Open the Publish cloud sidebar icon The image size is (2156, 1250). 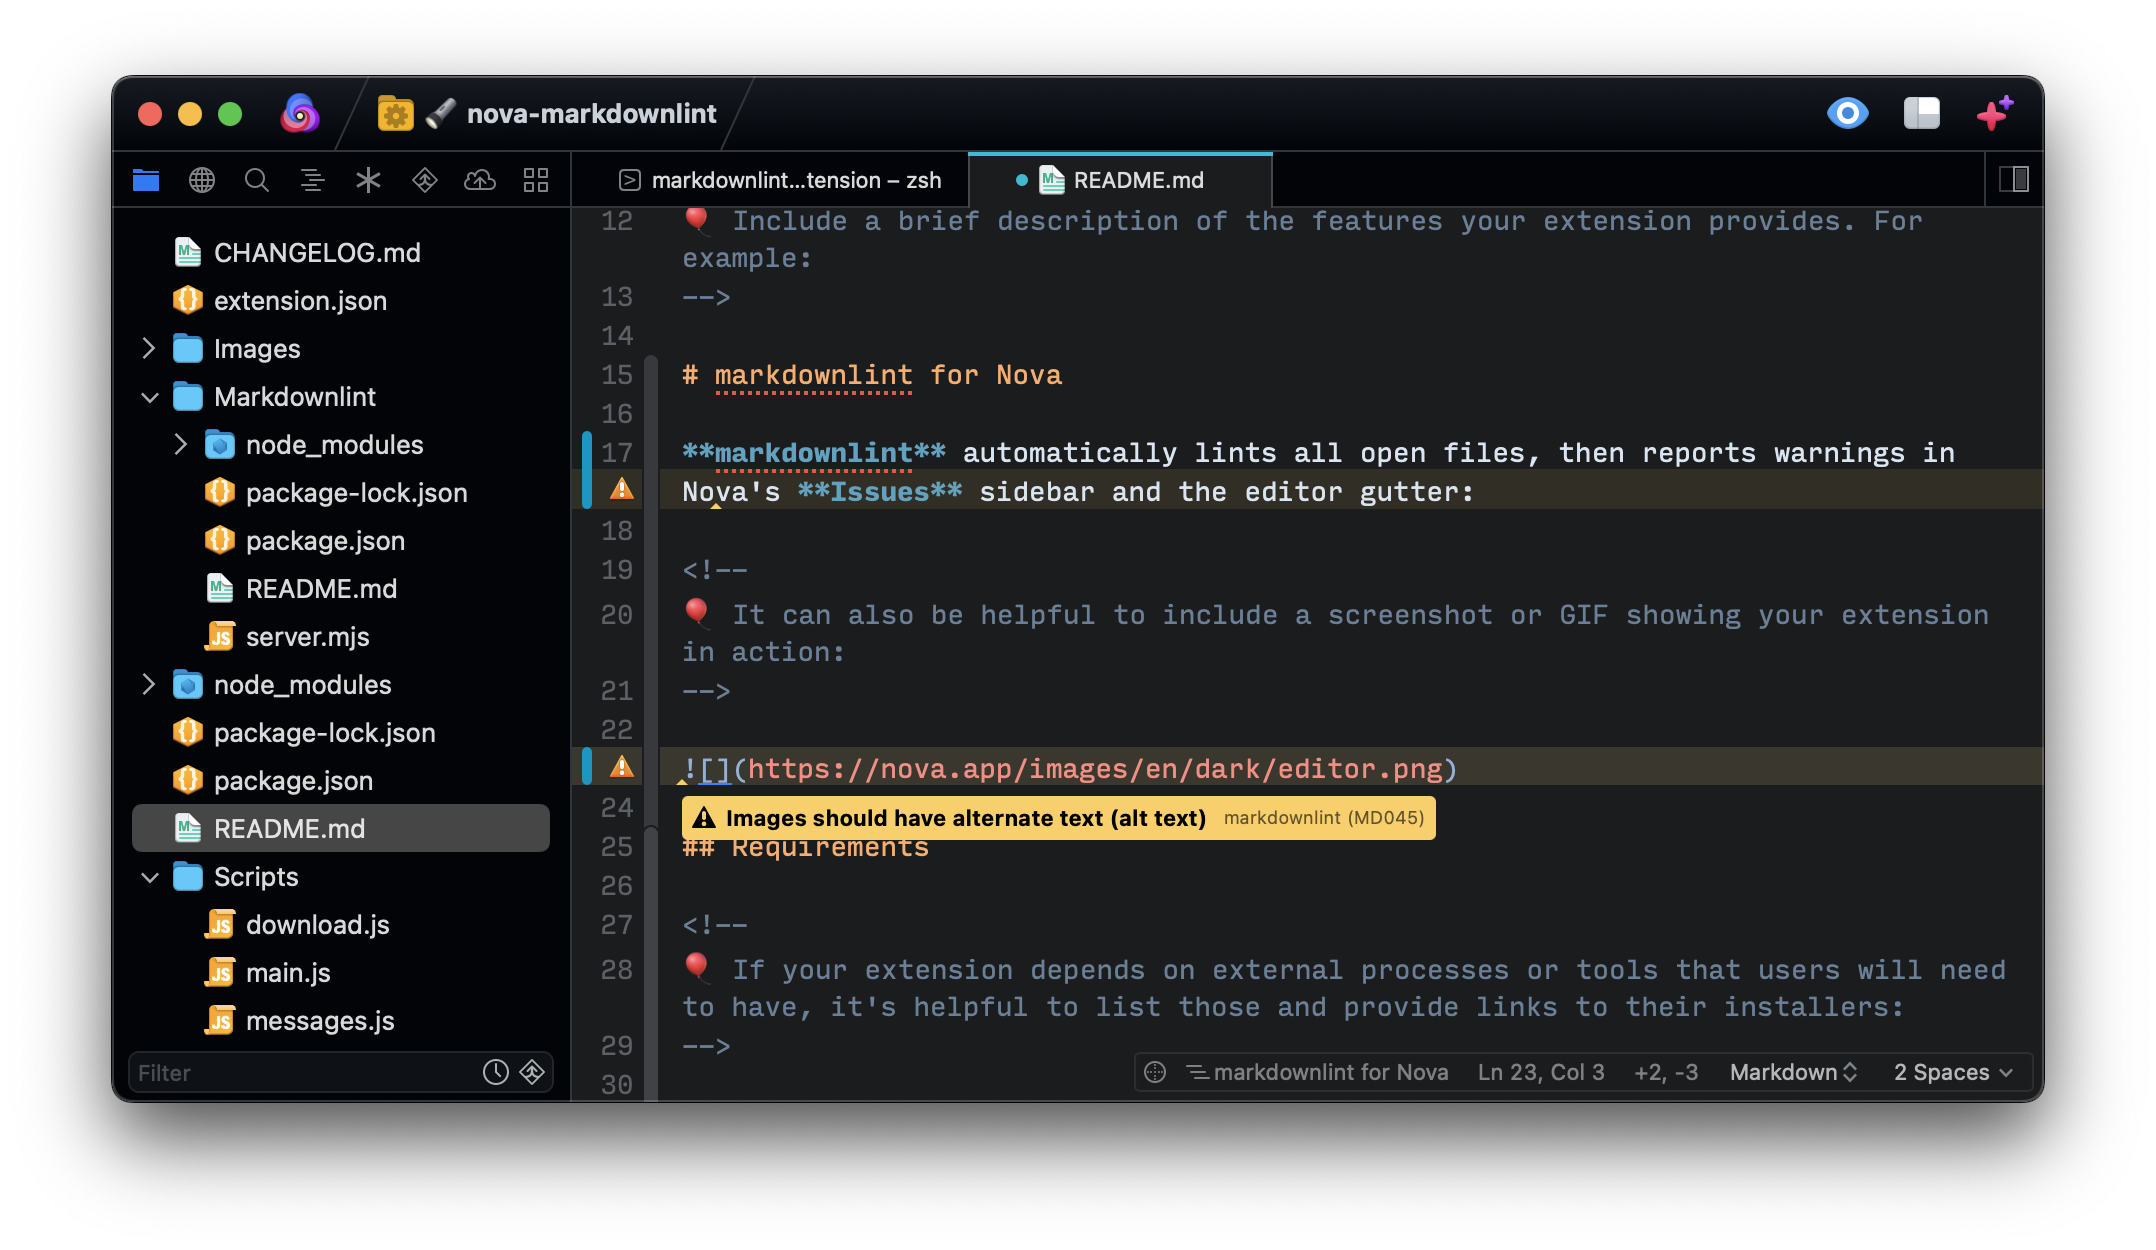tap(480, 180)
